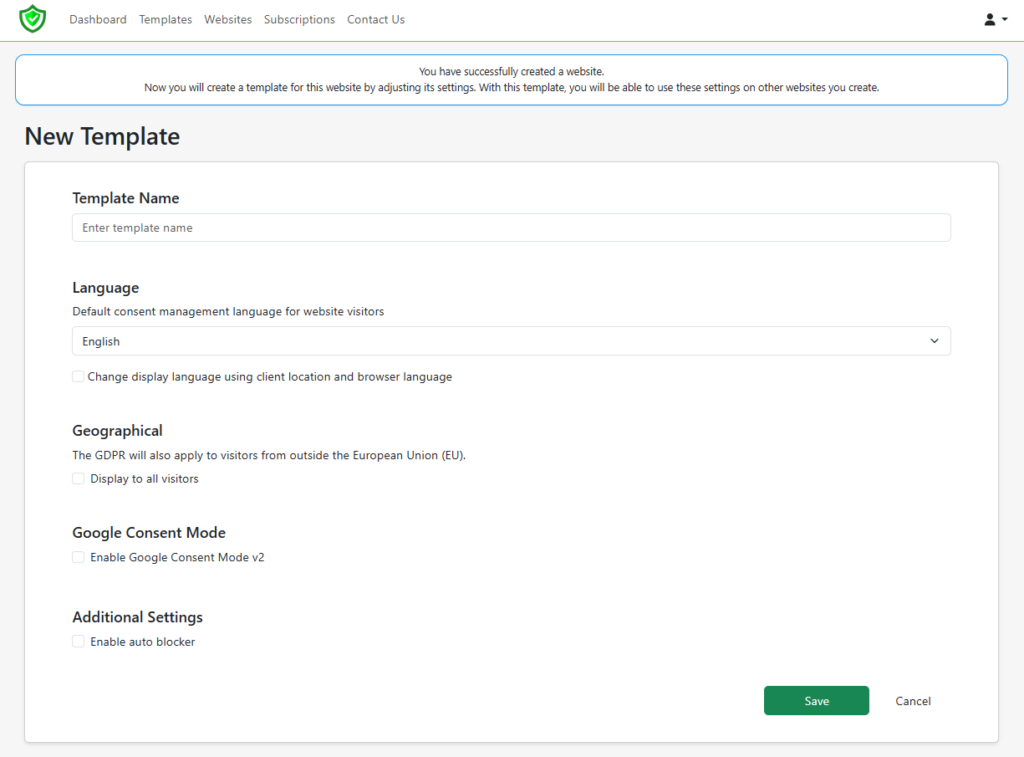Tick the Enable auto blocker checkbox
This screenshot has height=757, width=1024.
(x=78, y=642)
